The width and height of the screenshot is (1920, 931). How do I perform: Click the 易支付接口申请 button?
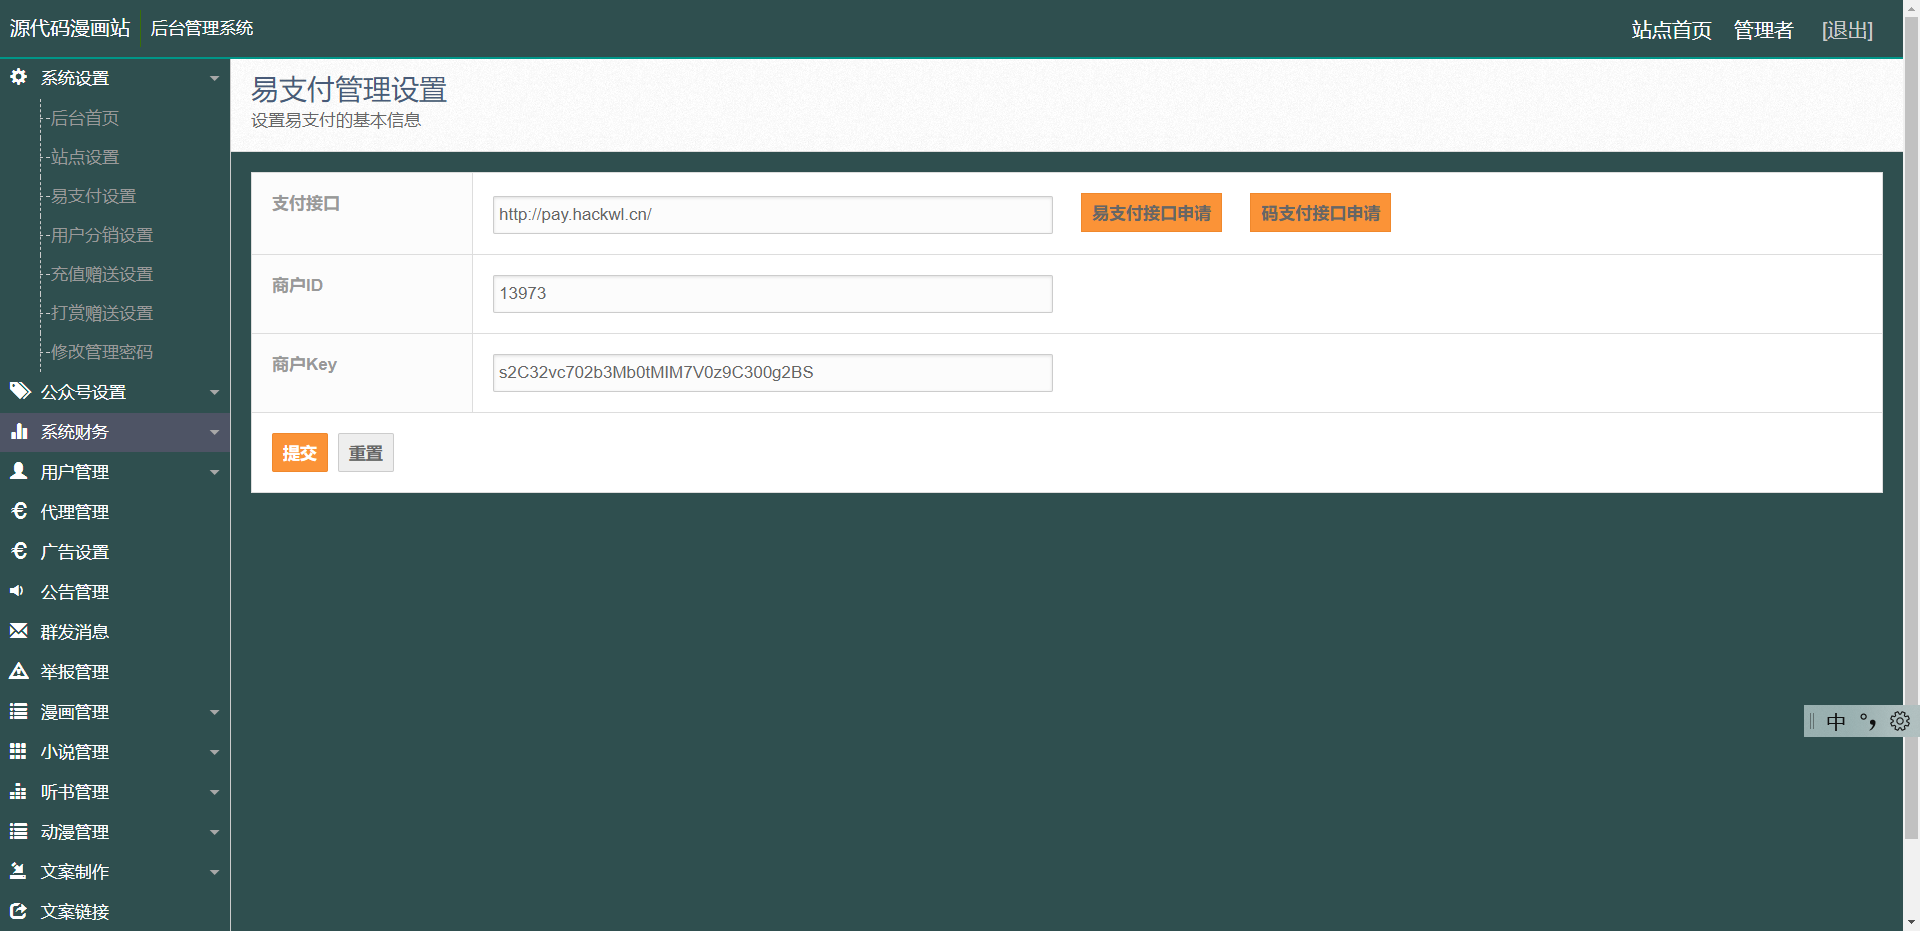[1151, 213]
